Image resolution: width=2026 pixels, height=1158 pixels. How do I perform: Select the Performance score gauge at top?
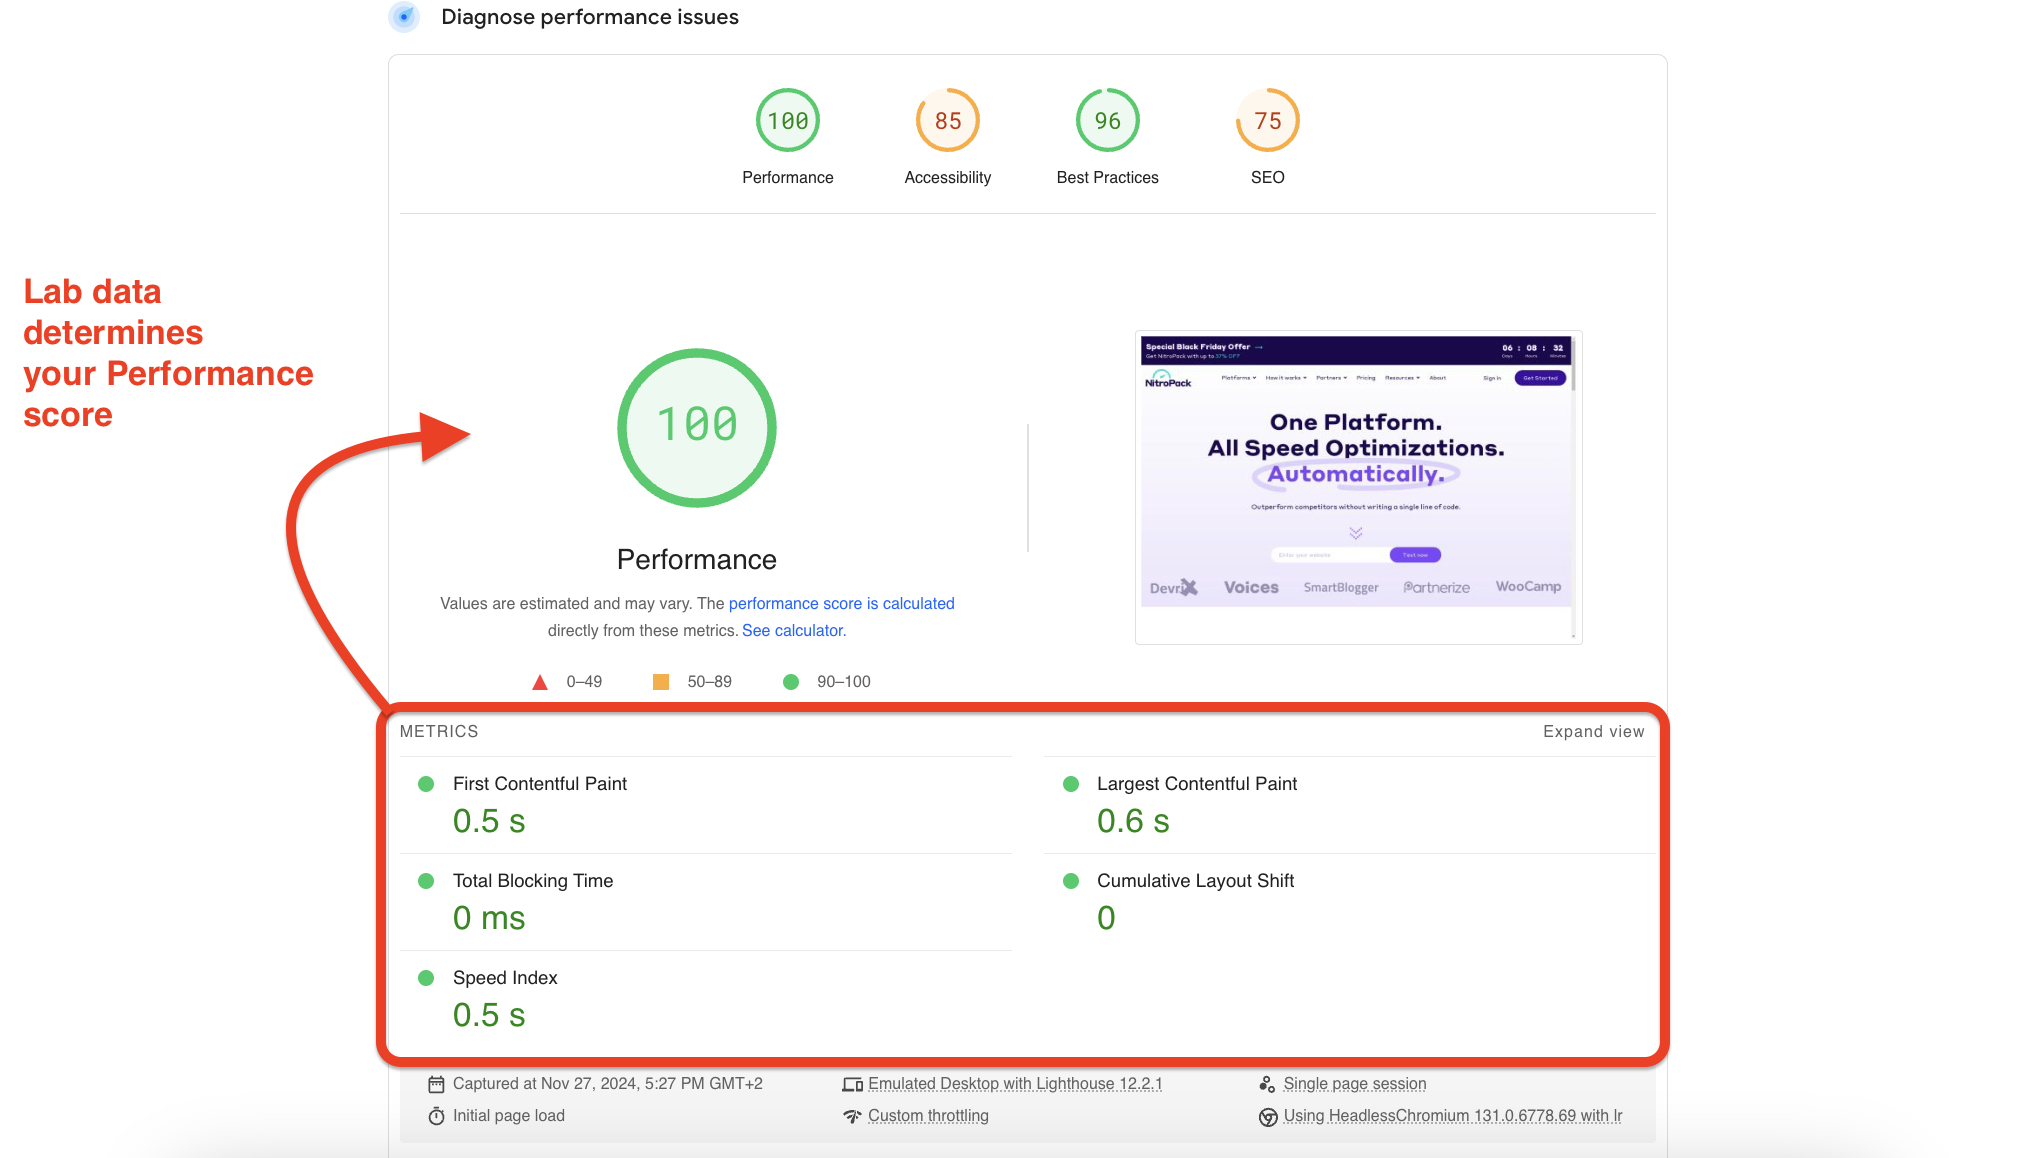788,120
